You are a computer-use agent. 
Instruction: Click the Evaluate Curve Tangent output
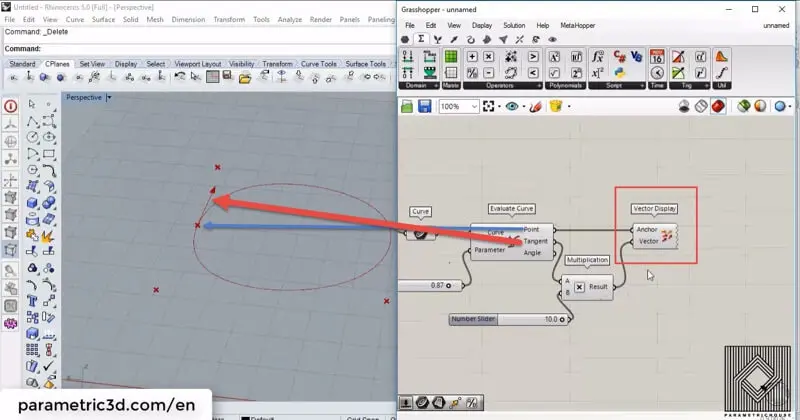(x=534, y=241)
